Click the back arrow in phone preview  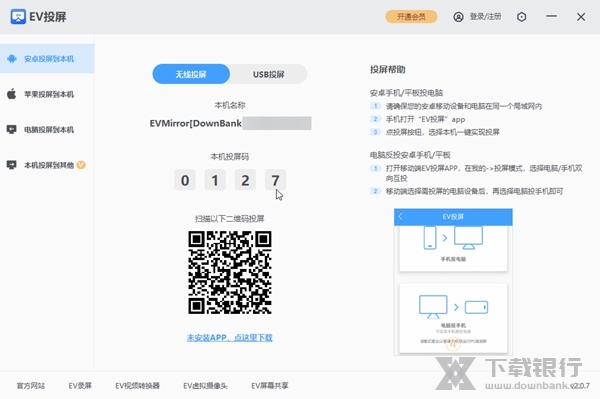[x=400, y=217]
